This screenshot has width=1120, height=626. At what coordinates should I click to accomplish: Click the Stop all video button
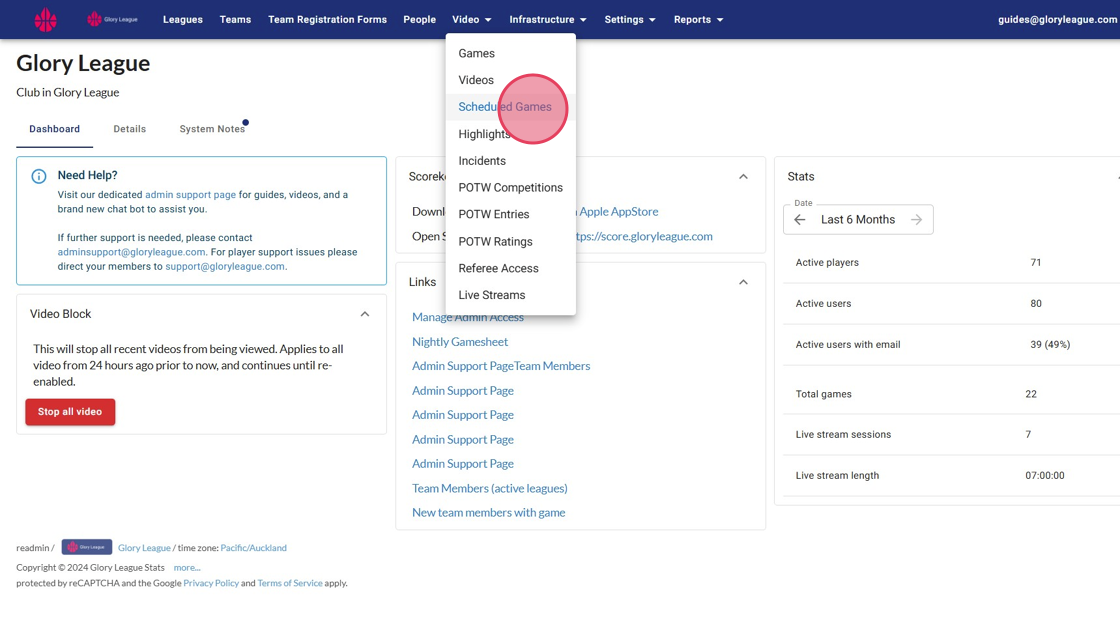coord(70,412)
